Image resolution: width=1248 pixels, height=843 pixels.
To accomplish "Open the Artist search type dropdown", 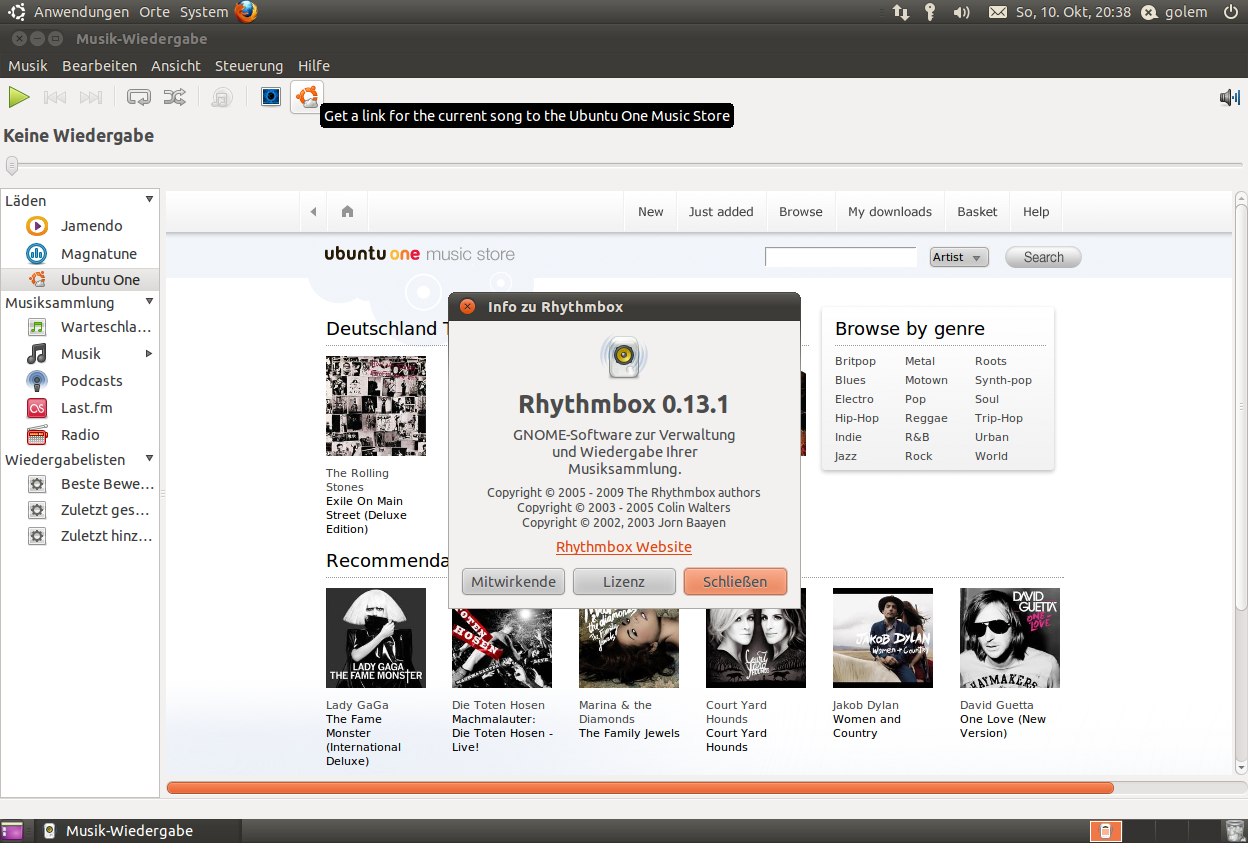I will [x=959, y=257].
